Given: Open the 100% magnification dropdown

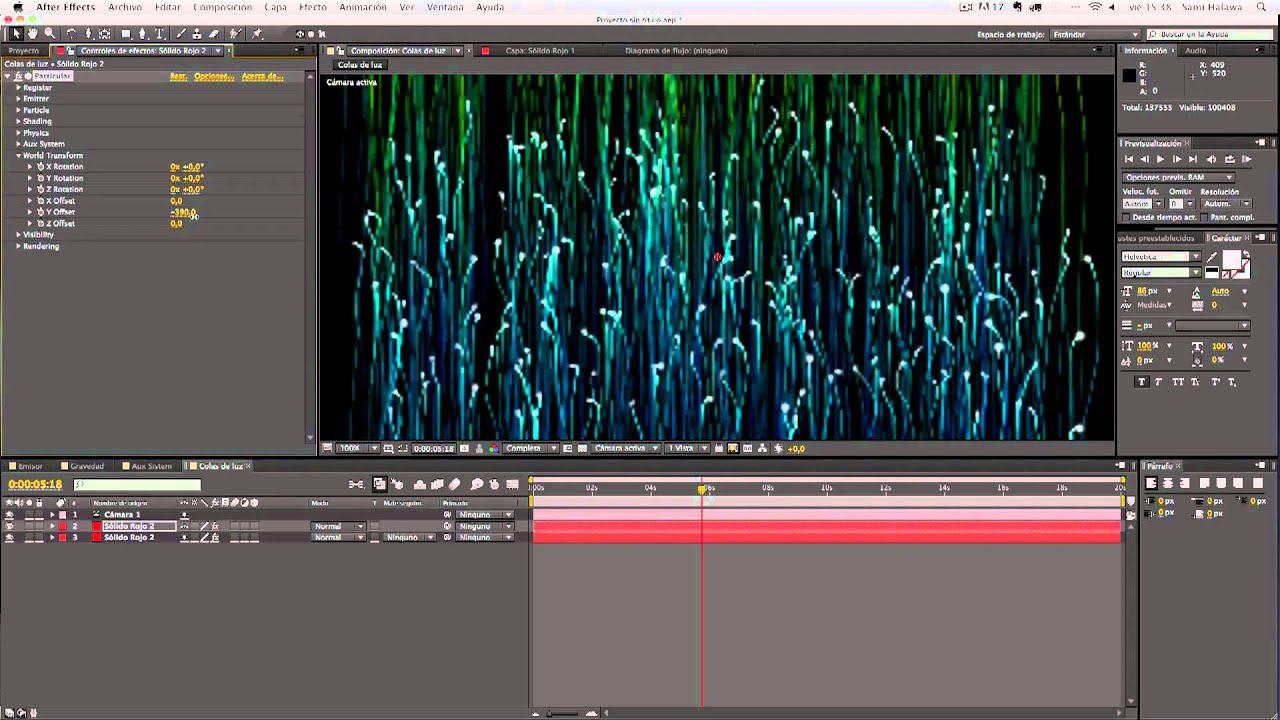Looking at the screenshot, I should [x=357, y=448].
